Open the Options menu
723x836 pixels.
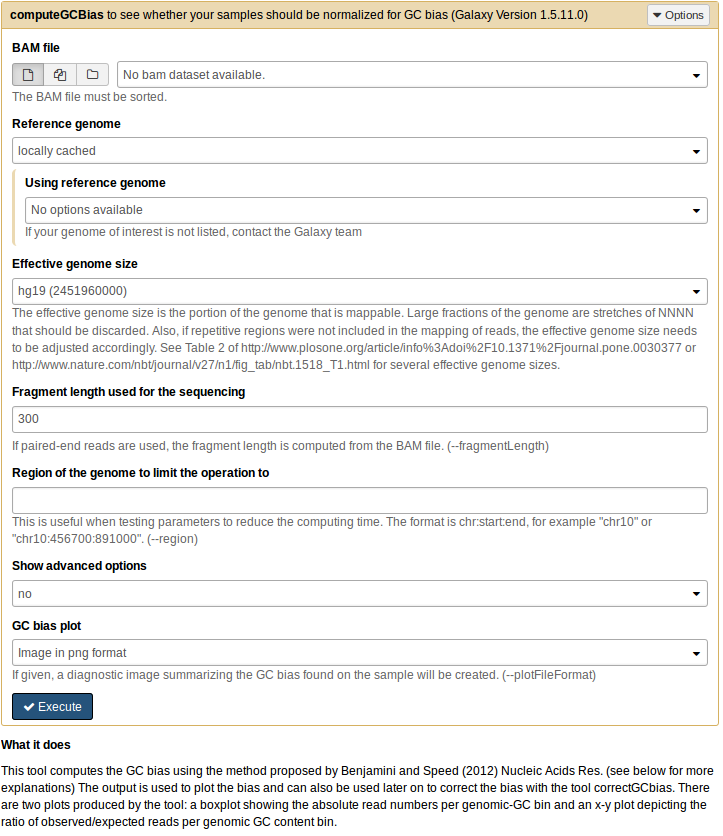(x=678, y=16)
